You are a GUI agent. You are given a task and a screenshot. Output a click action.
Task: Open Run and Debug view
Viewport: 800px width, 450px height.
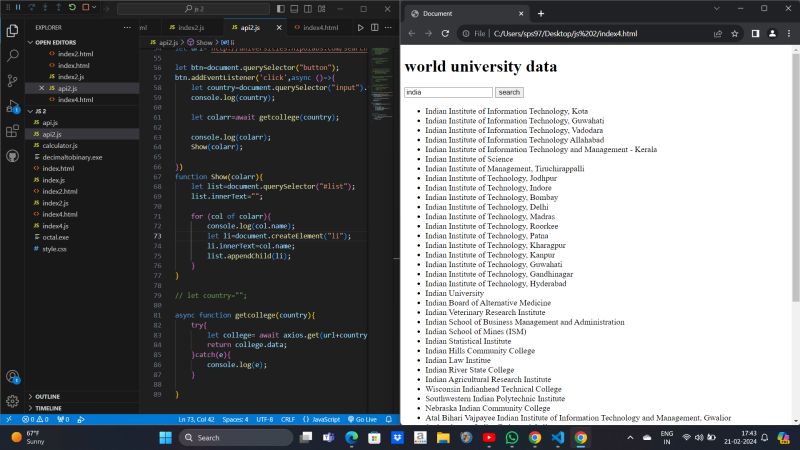[12, 105]
